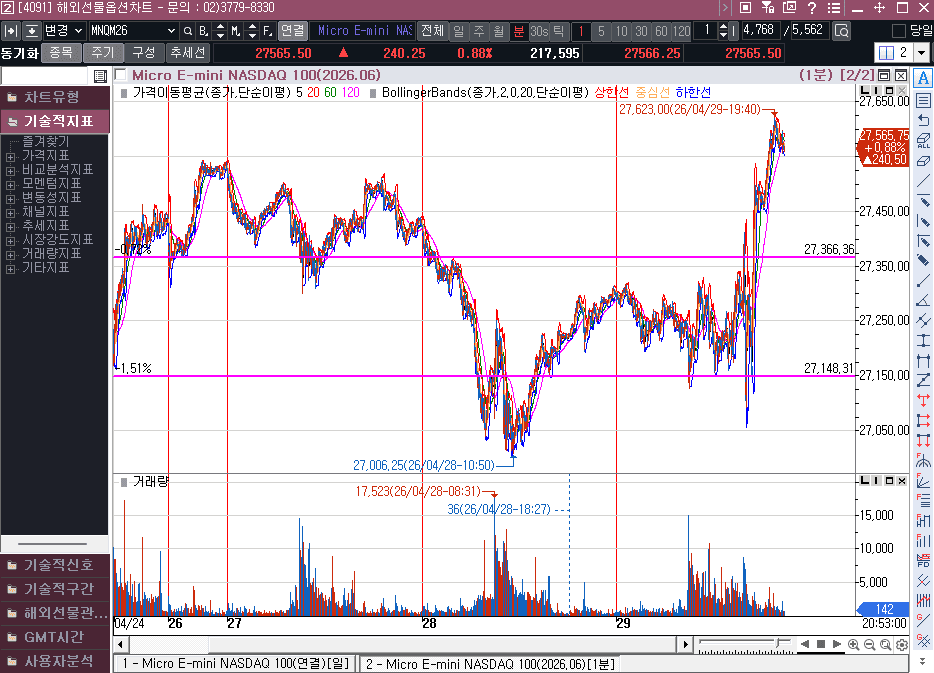Image resolution: width=934 pixels, height=673 pixels.
Task: Open the 차트유형 panel section
Action: coord(55,97)
